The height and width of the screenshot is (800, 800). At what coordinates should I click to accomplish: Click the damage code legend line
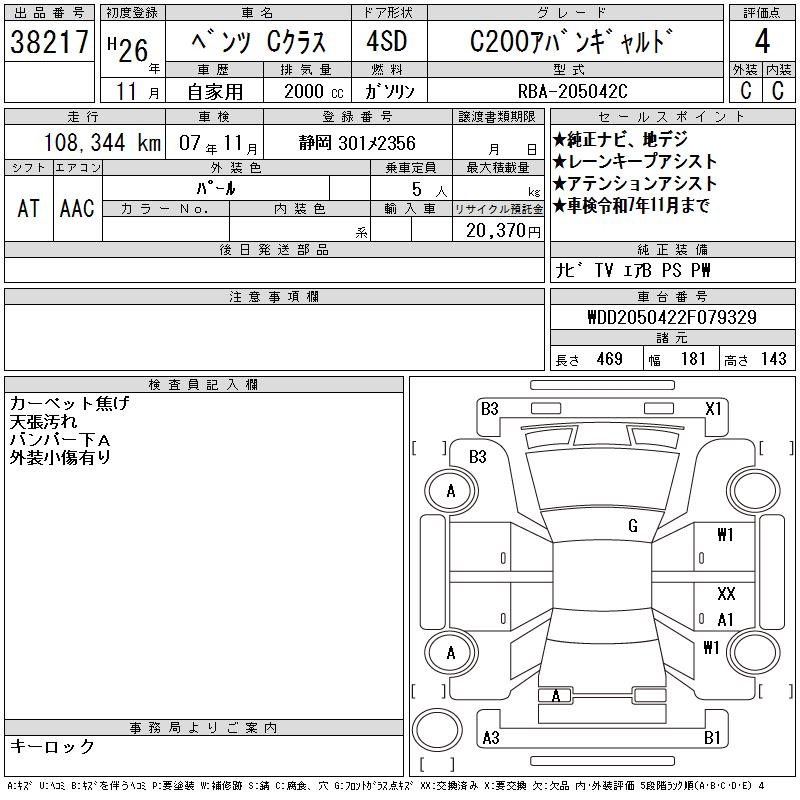click(x=386, y=786)
